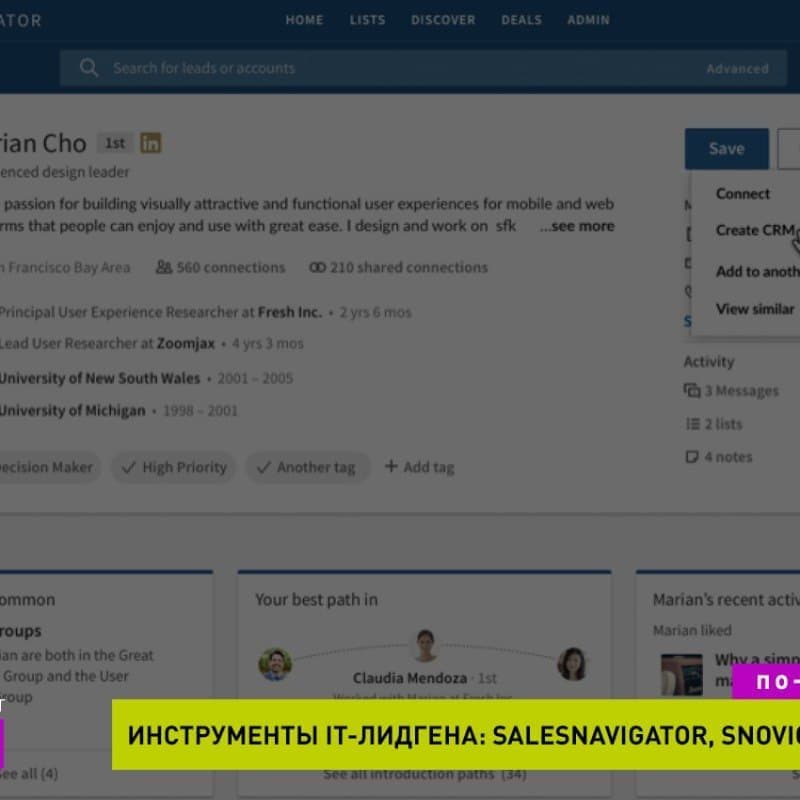Open DISCOVER menu item
This screenshot has height=800, width=800.
pyautogui.click(x=443, y=20)
